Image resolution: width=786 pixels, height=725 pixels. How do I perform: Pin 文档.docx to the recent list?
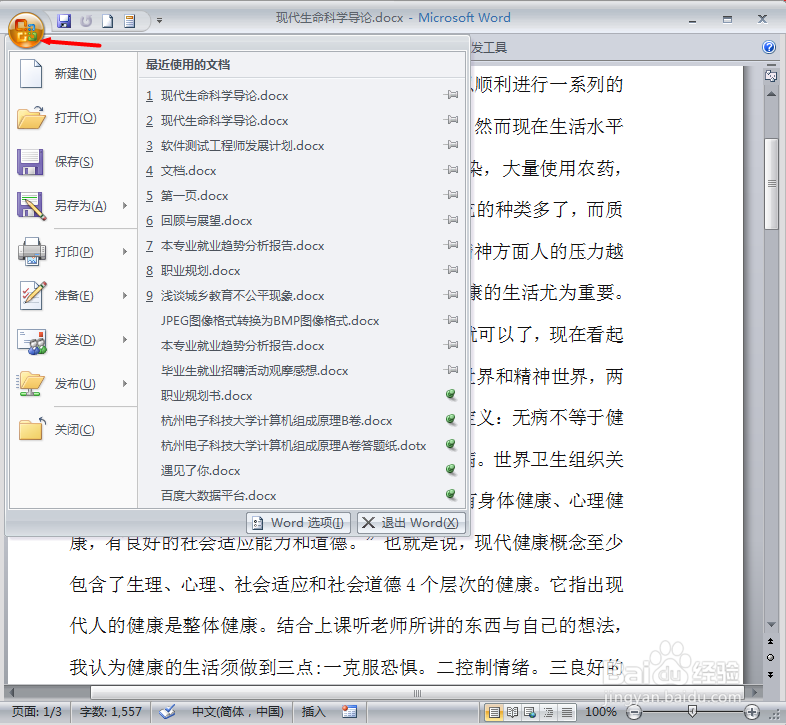(451, 170)
